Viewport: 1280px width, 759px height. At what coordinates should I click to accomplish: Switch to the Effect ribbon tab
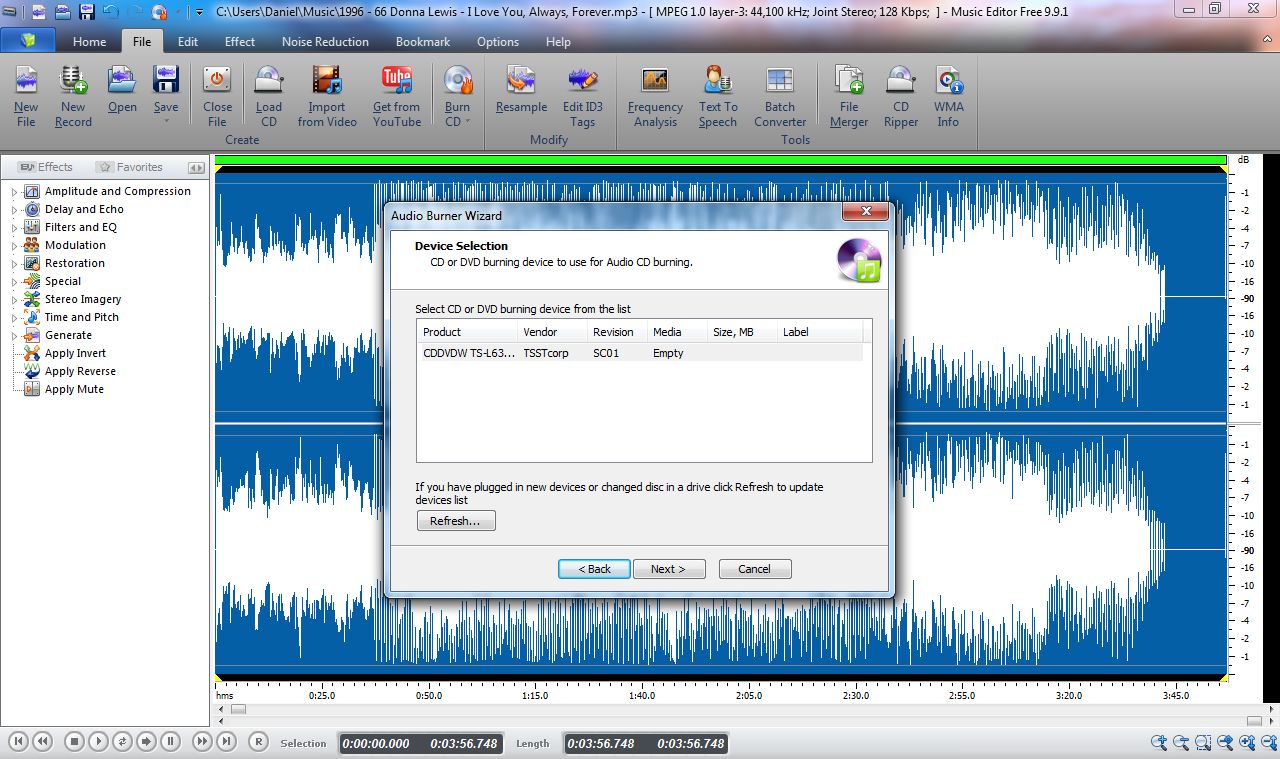(240, 42)
